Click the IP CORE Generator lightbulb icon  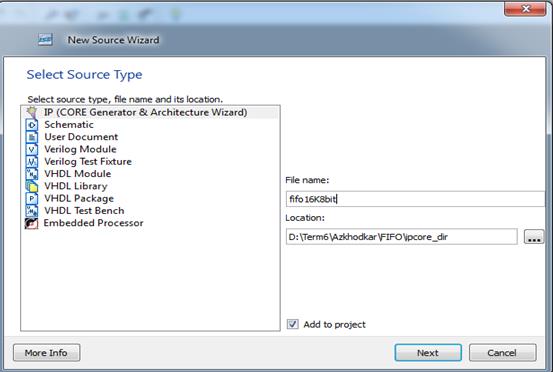[32, 112]
